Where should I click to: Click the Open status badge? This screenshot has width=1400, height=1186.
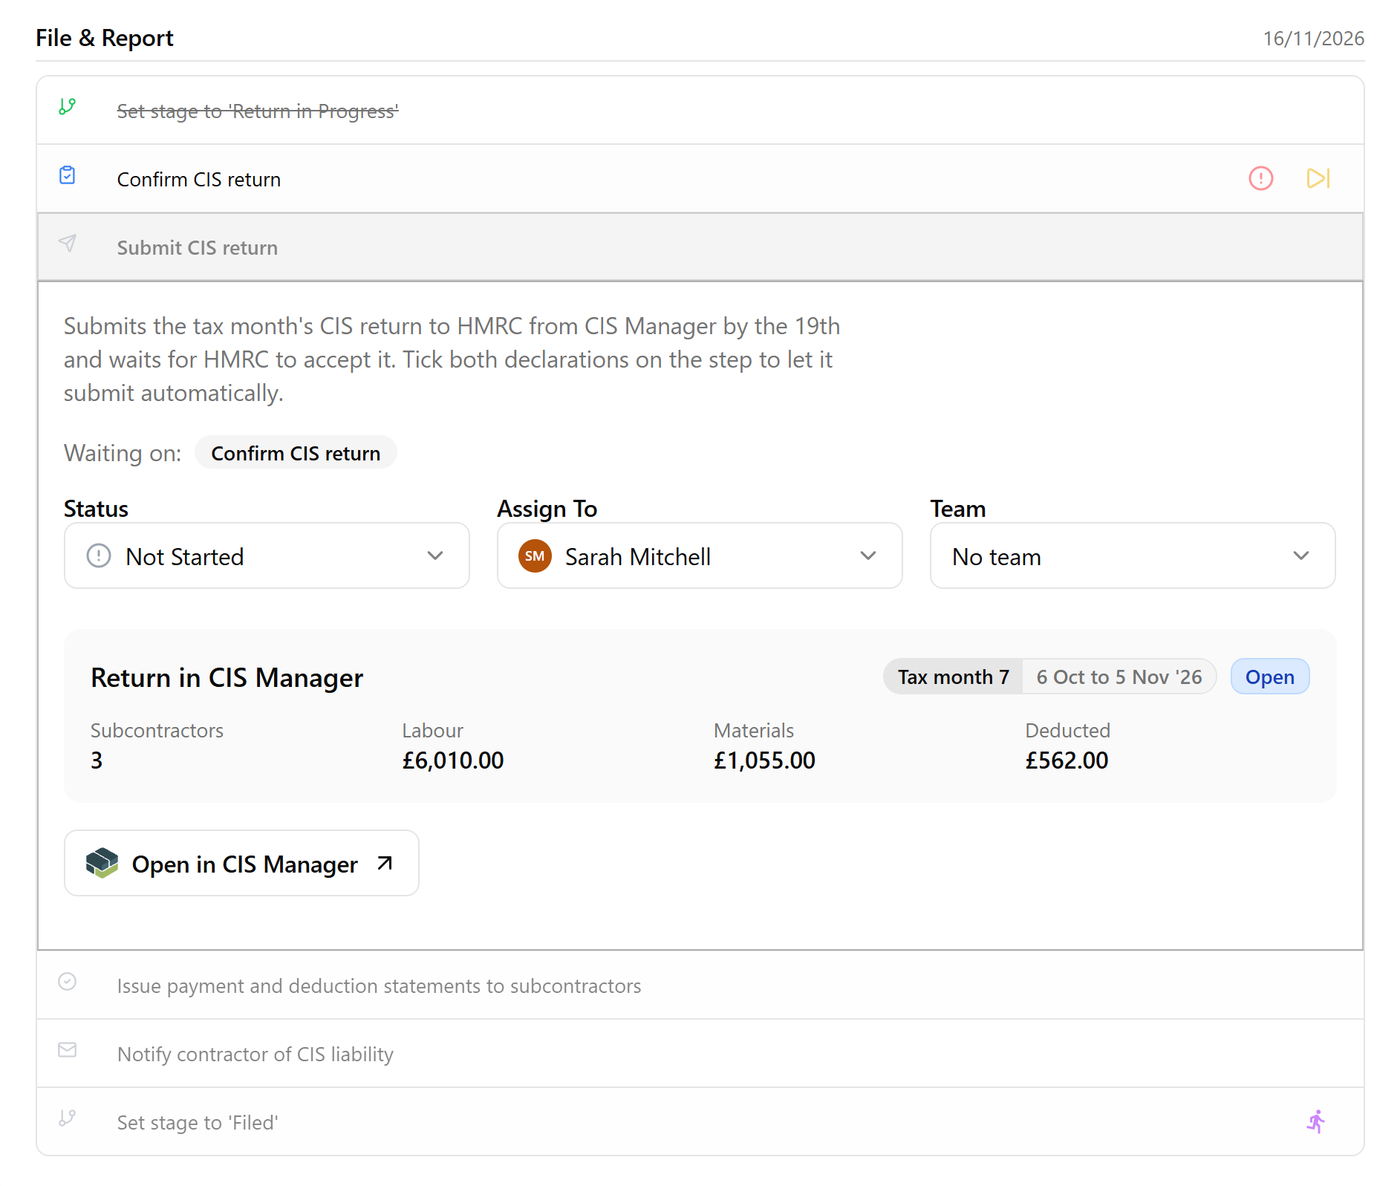[x=1270, y=677]
